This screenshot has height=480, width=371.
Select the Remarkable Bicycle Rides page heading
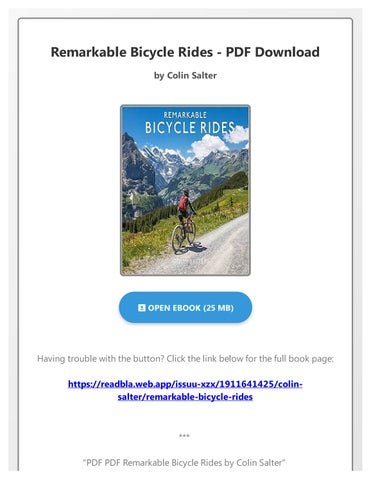[x=185, y=52]
